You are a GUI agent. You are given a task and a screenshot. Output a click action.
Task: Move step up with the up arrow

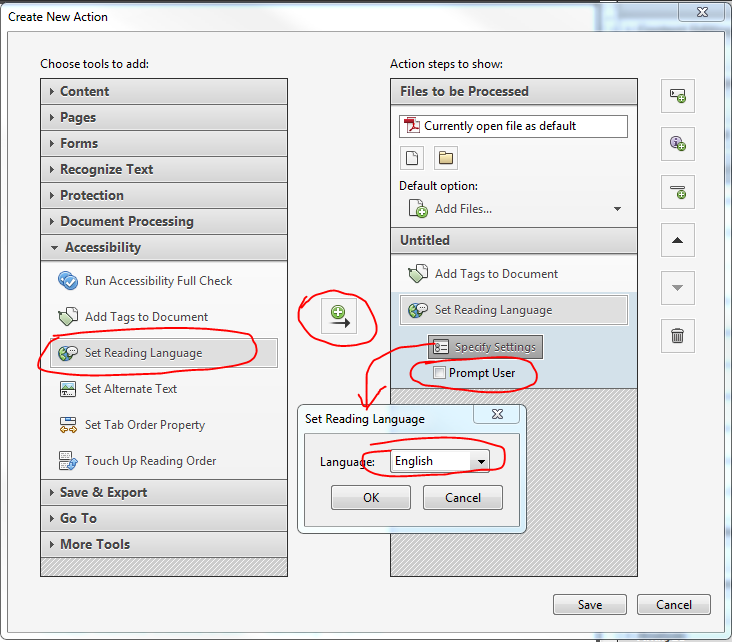point(677,240)
